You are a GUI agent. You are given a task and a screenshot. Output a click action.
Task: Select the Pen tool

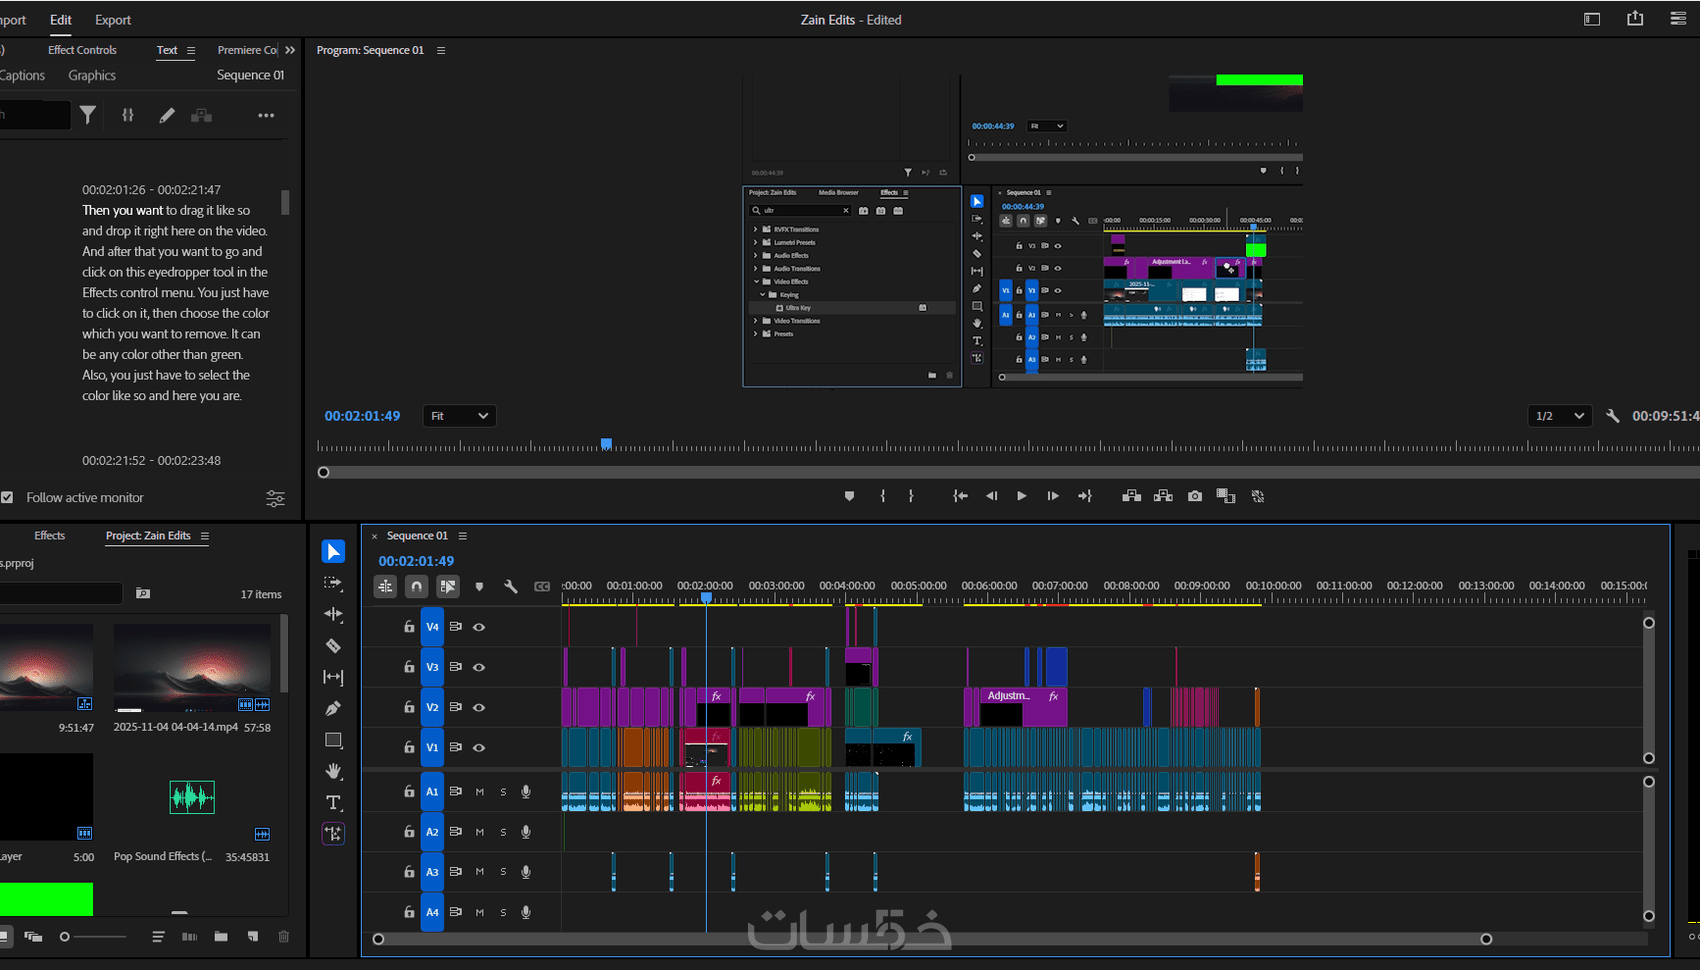(333, 709)
